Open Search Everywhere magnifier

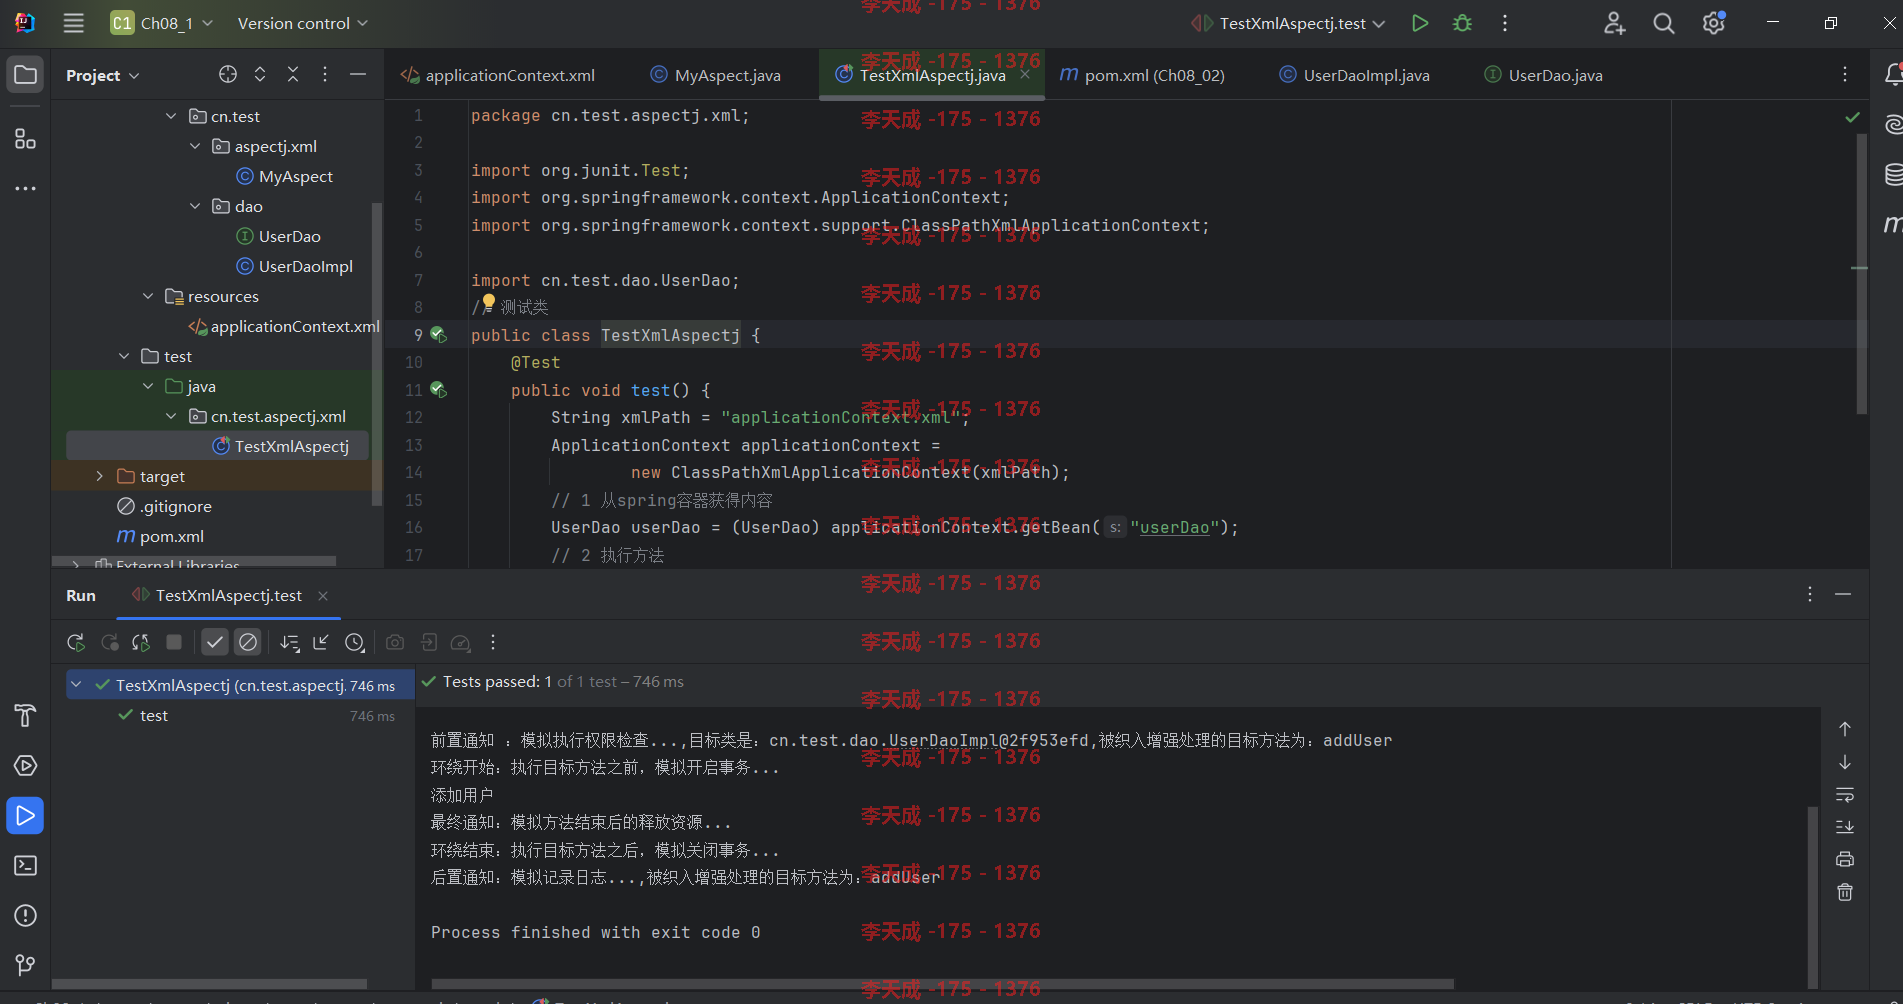[1663, 23]
